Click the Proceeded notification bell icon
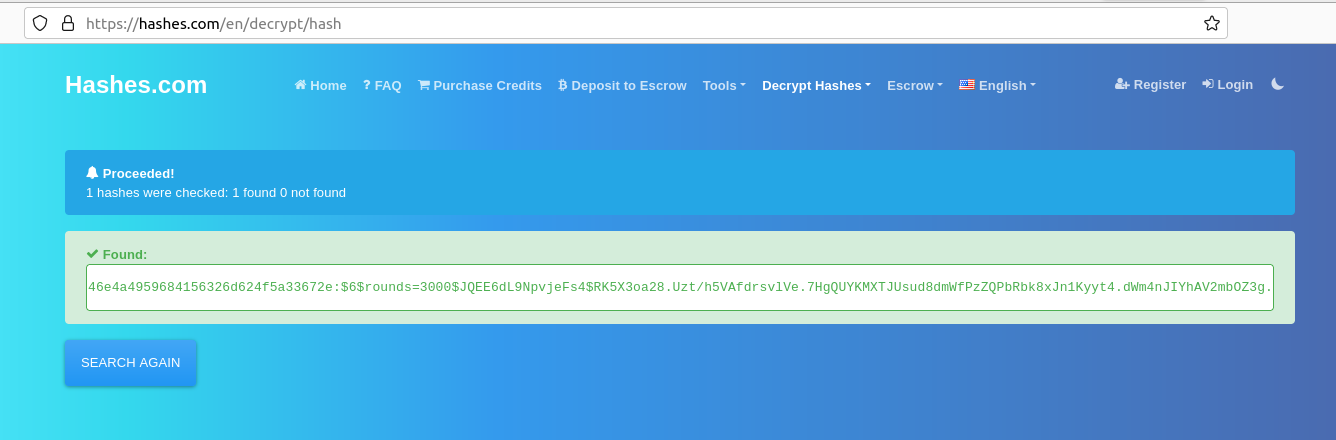1336x440 pixels. [92, 173]
